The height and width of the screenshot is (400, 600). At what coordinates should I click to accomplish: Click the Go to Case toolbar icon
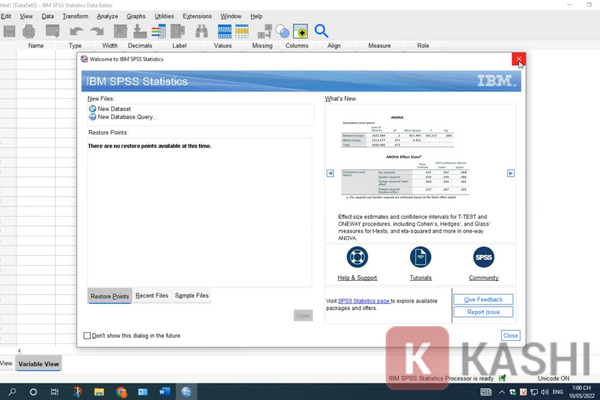point(121,31)
